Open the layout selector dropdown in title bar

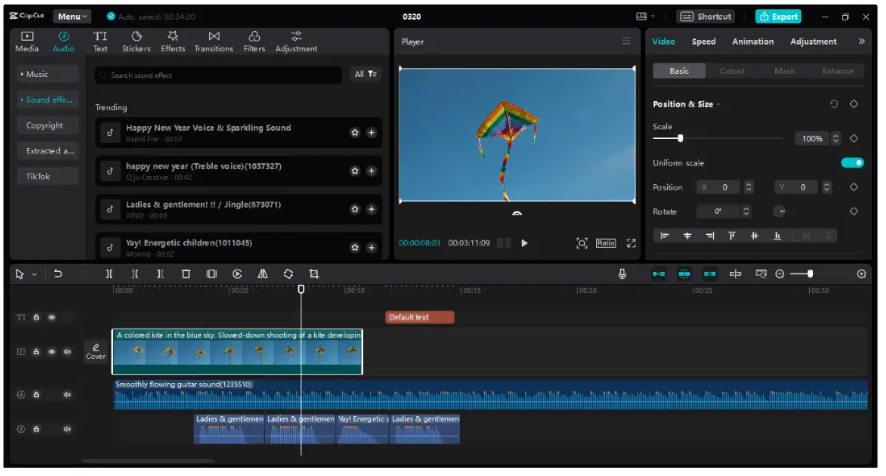pos(645,16)
